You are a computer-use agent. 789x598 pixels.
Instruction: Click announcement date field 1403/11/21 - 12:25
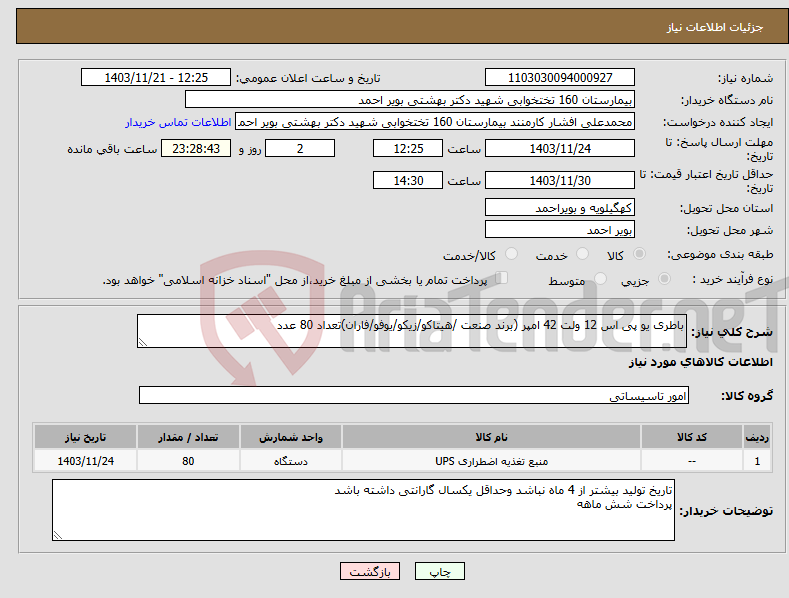tap(156, 78)
